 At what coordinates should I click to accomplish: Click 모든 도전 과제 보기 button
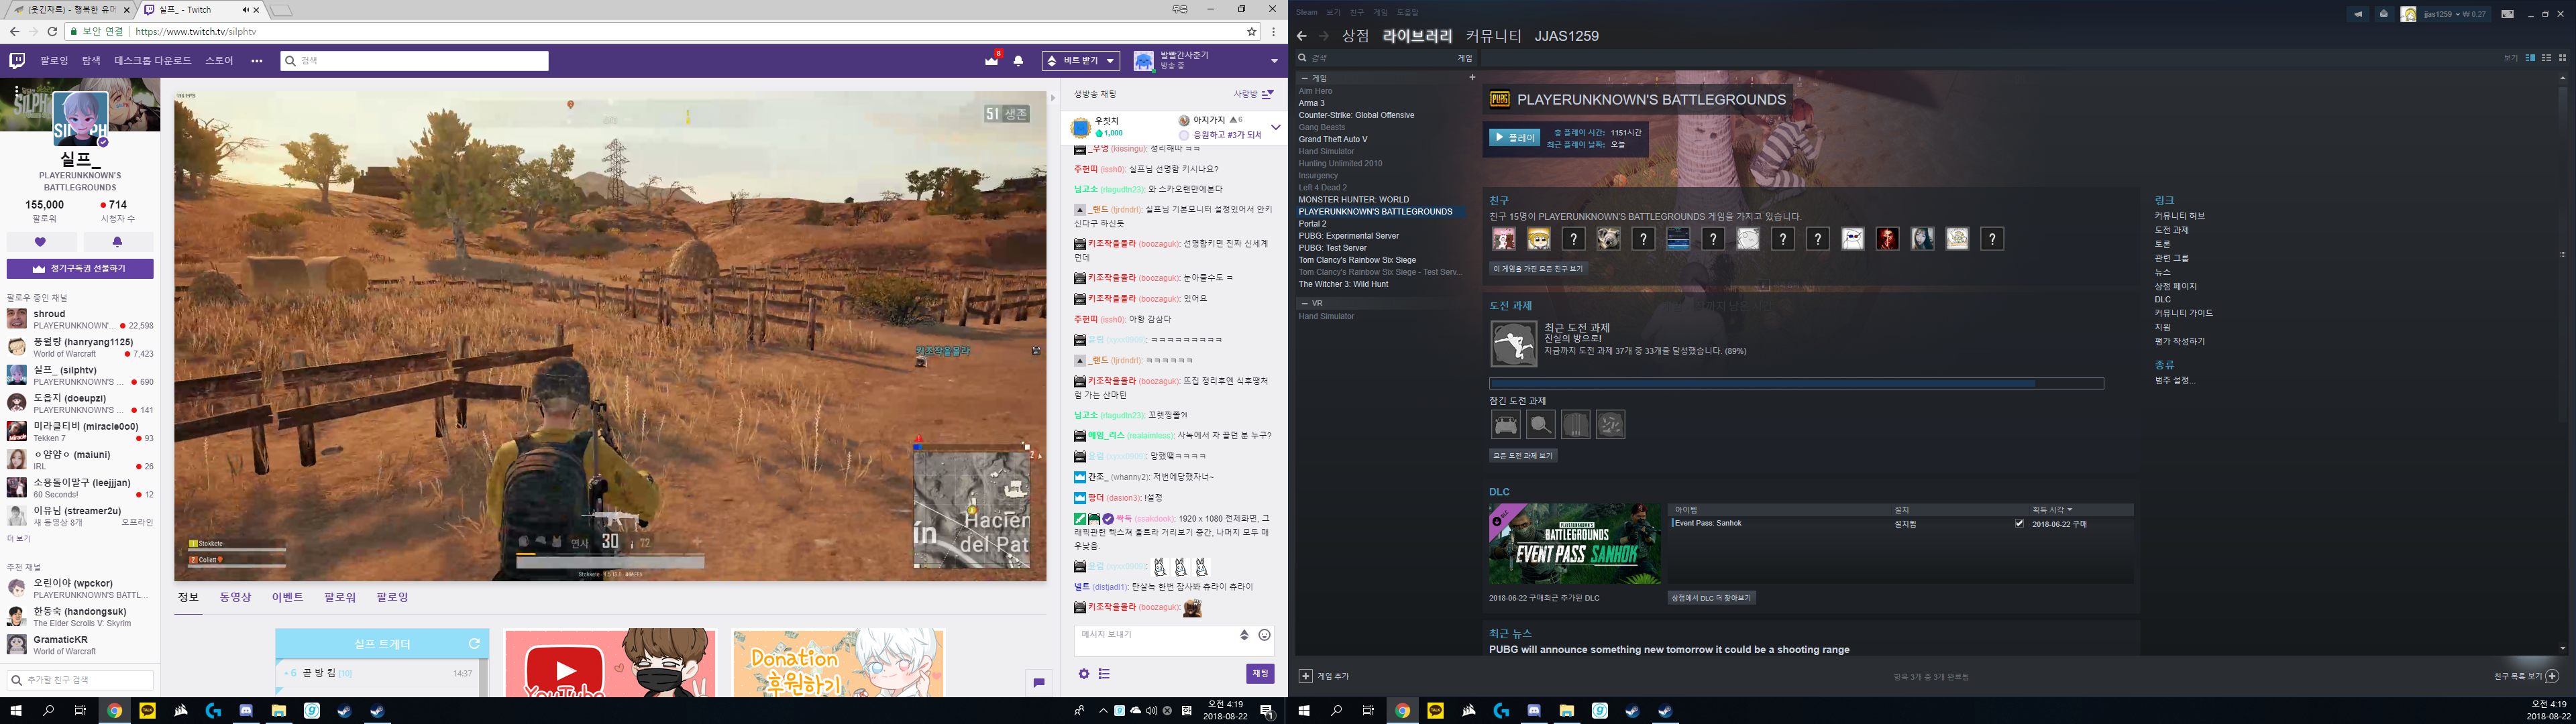point(1523,455)
